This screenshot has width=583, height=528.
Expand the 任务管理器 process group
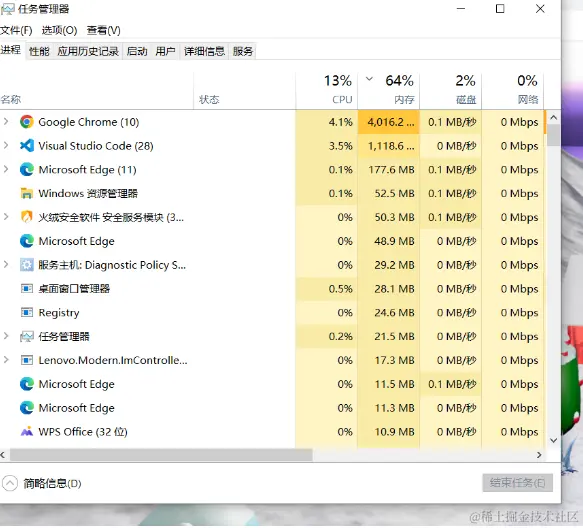(x=6, y=336)
